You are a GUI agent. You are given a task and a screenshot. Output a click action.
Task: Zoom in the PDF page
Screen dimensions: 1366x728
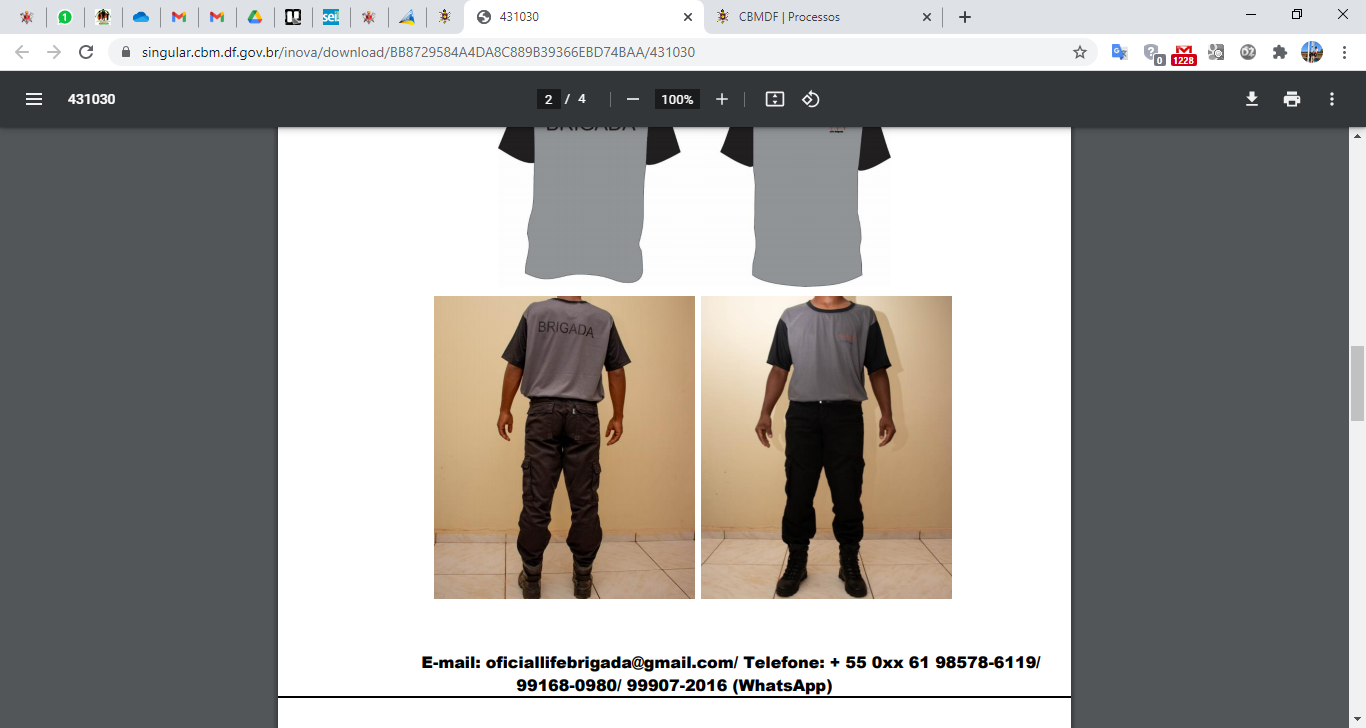pos(722,99)
